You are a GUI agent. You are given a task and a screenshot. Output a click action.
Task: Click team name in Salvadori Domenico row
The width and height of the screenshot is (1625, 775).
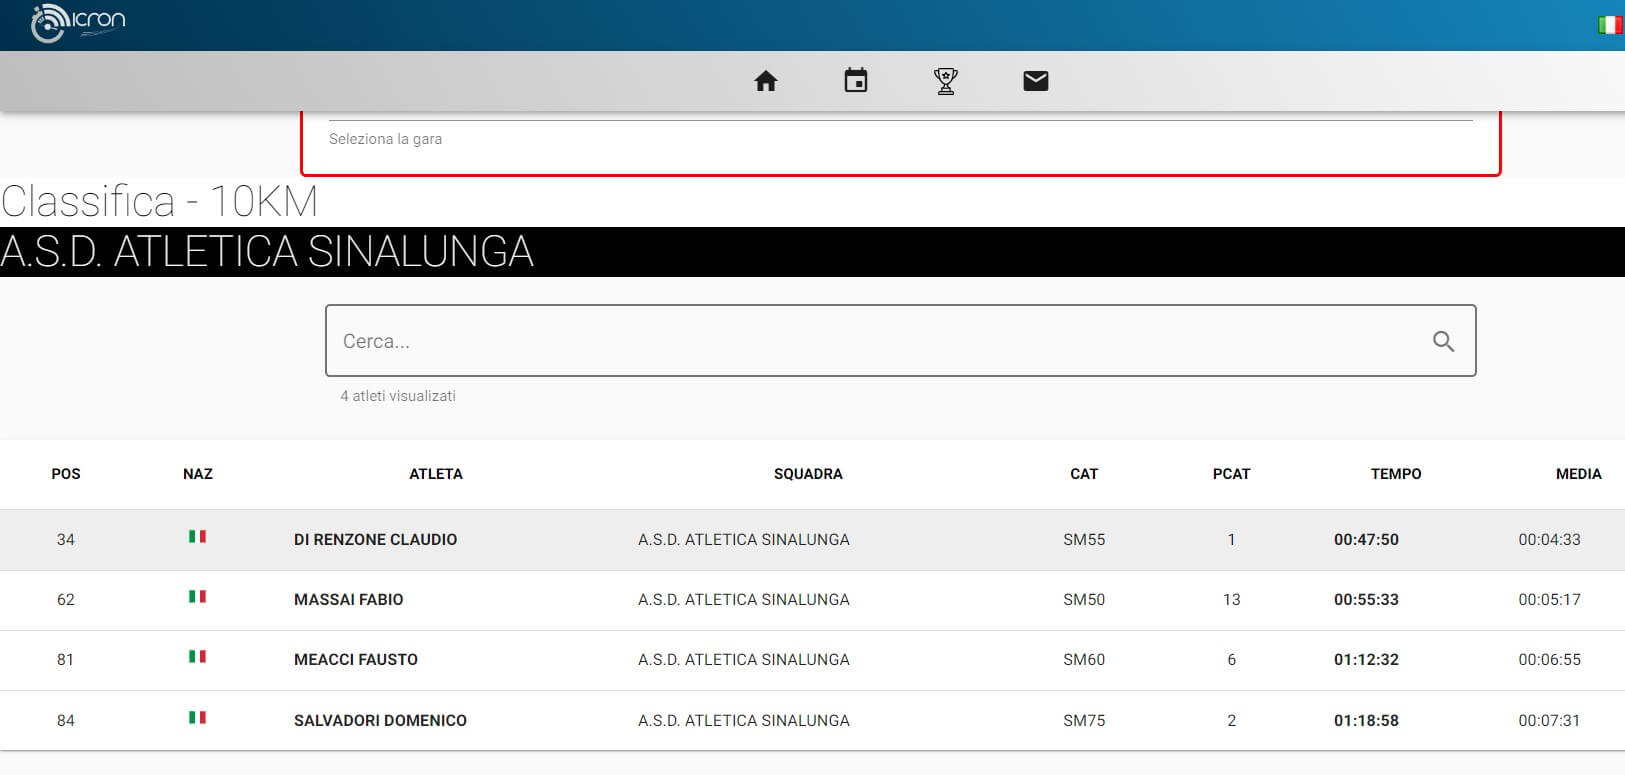pos(744,721)
